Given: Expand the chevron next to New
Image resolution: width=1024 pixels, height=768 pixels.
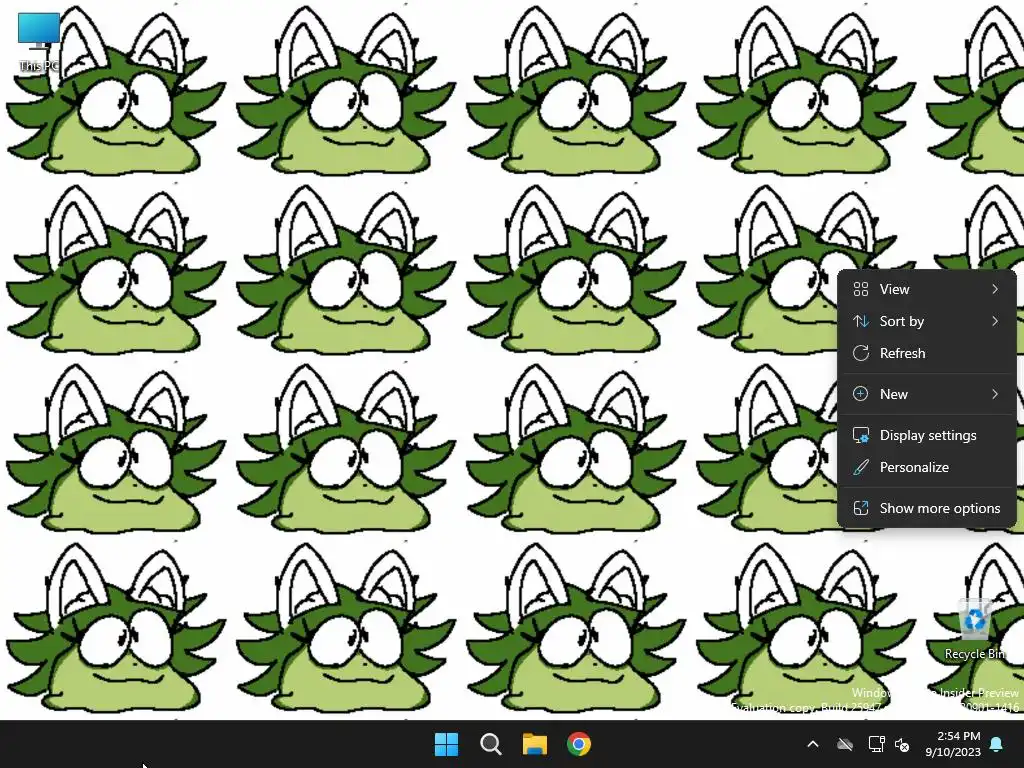Looking at the screenshot, I should coord(995,394).
